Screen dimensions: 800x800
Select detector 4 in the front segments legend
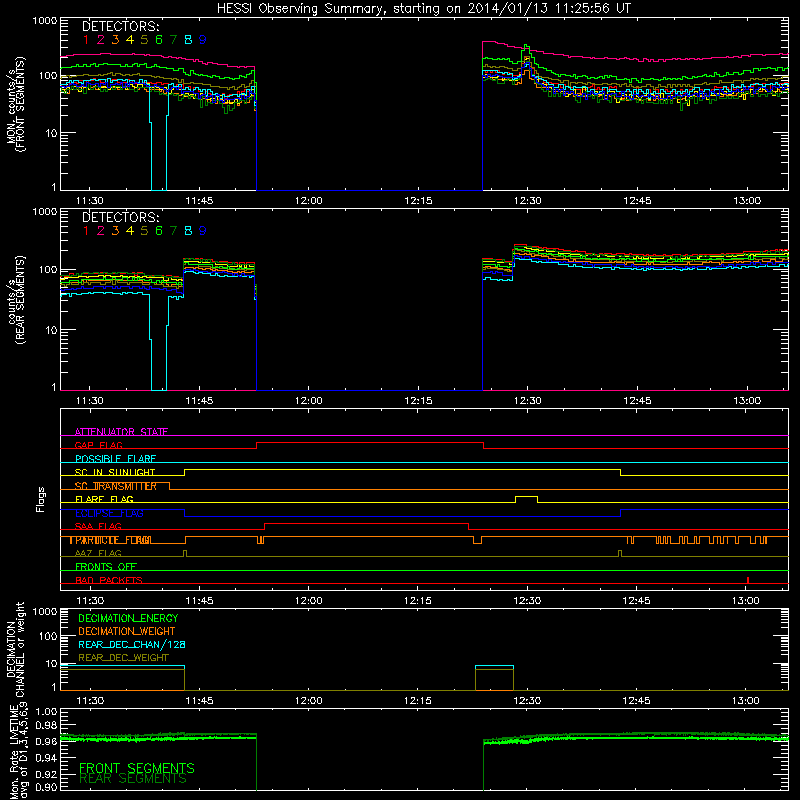pos(130,40)
